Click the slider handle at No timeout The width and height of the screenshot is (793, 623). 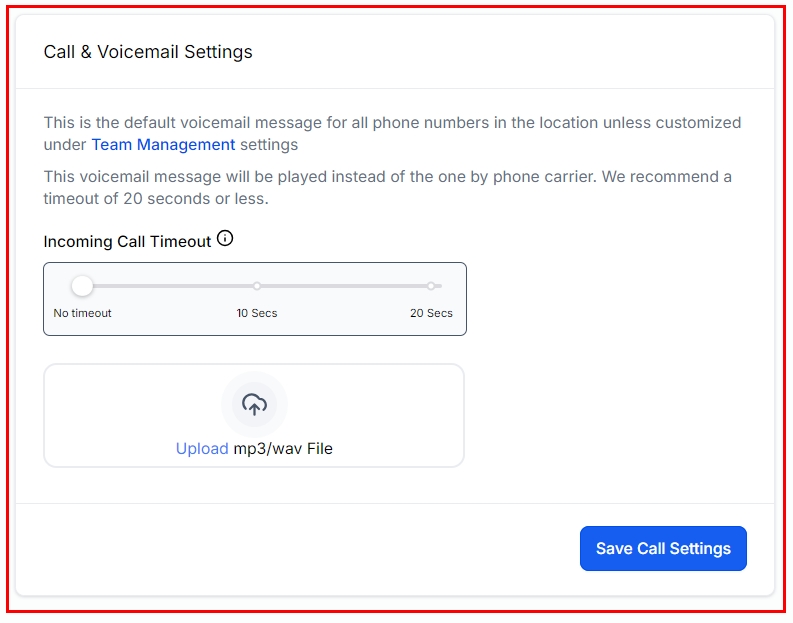coord(83,286)
